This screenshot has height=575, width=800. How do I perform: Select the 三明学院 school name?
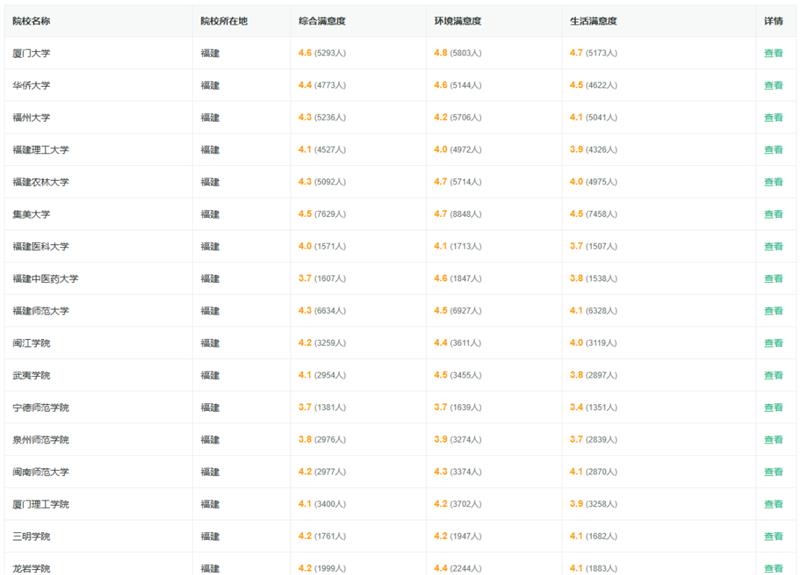click(31, 536)
